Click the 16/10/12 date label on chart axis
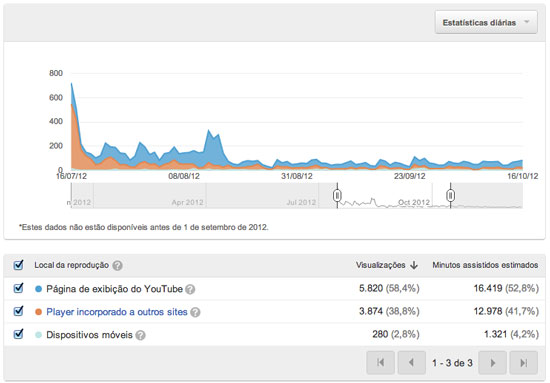 click(x=522, y=176)
